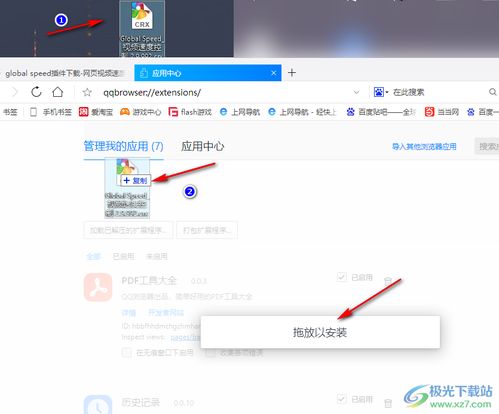Click the 历史记录 extension title
The image size is (499, 414).
[140, 403]
